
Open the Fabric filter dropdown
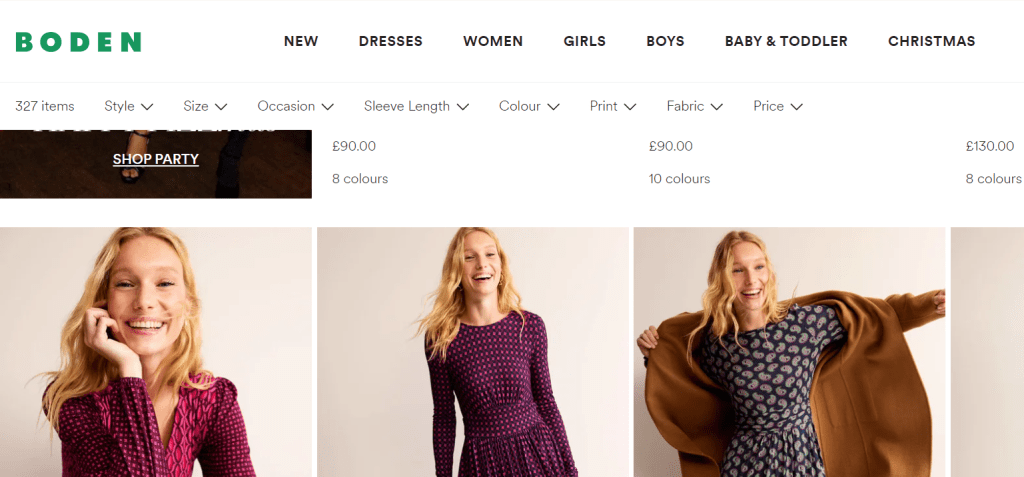coord(694,106)
